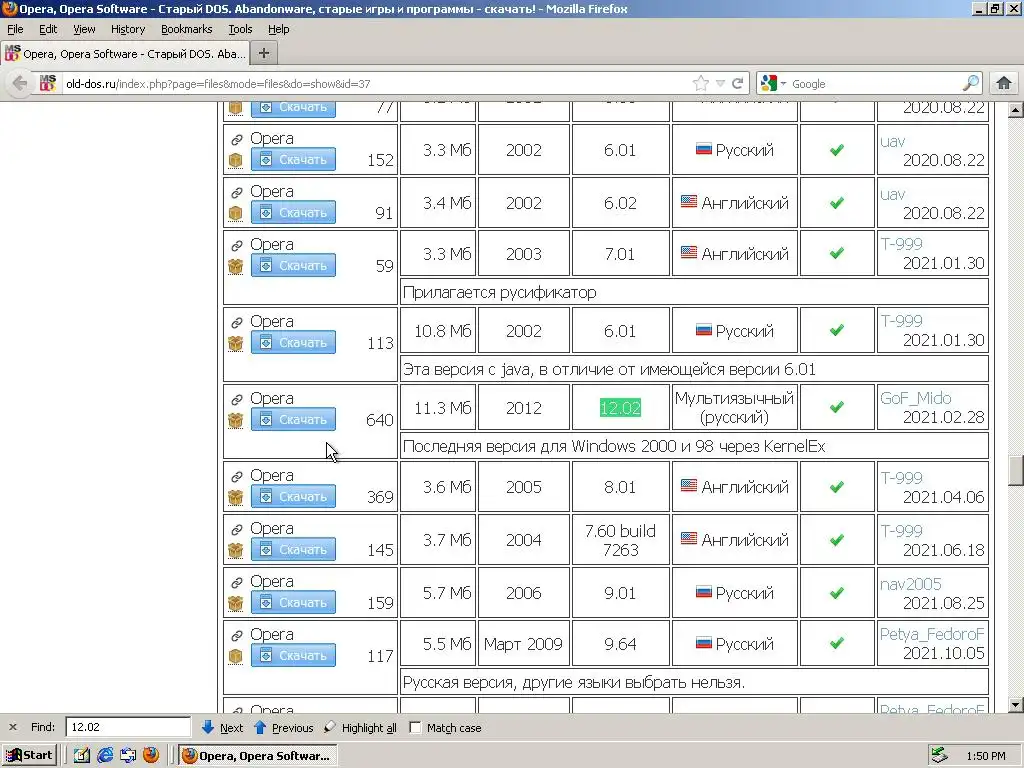Click the search magnifier icon in Google box
This screenshot has height=768, width=1024.
pyautogui.click(x=971, y=83)
